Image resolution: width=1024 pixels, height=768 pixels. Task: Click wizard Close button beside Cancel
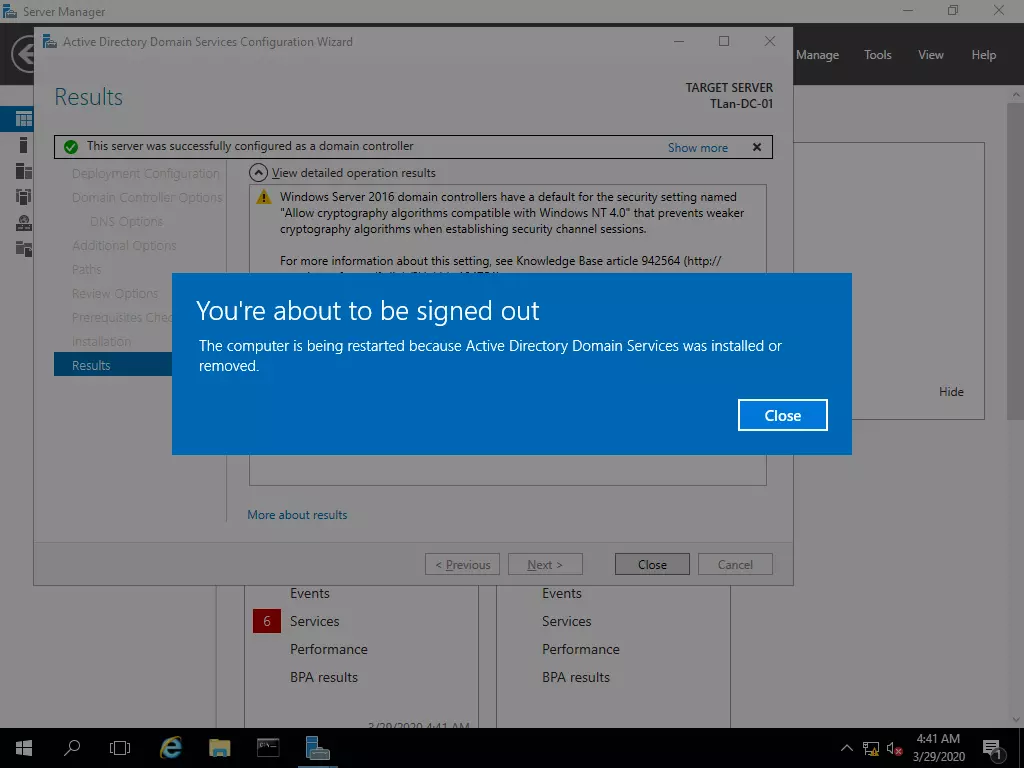652,564
